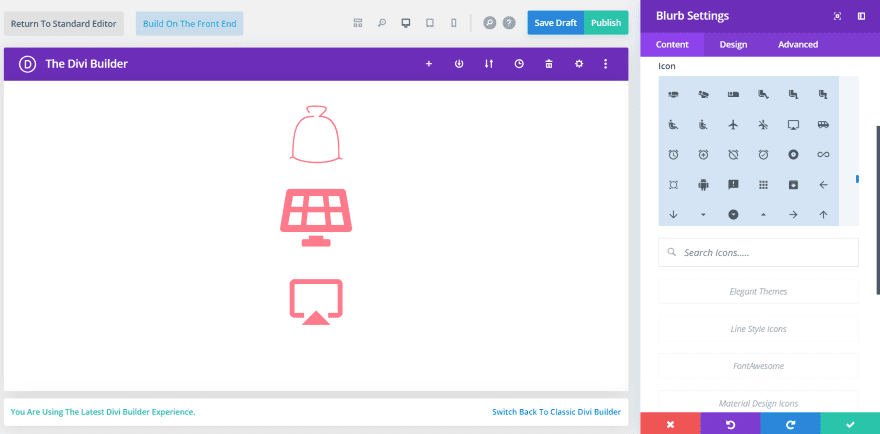The height and width of the screenshot is (434, 880).
Task: Pick the infinity symbol icon
Action: tap(823, 154)
